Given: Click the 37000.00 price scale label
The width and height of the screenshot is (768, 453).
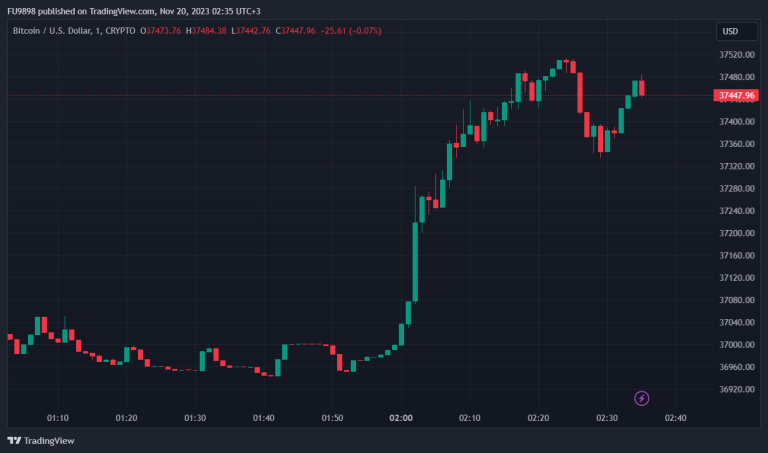Looking at the screenshot, I should (x=735, y=345).
